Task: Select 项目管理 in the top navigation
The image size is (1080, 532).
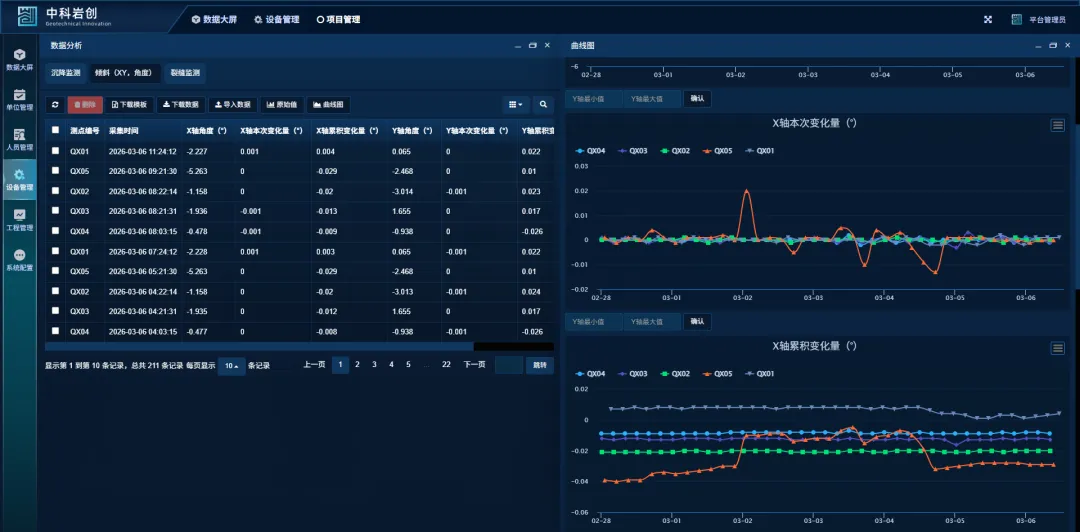Action: point(338,19)
